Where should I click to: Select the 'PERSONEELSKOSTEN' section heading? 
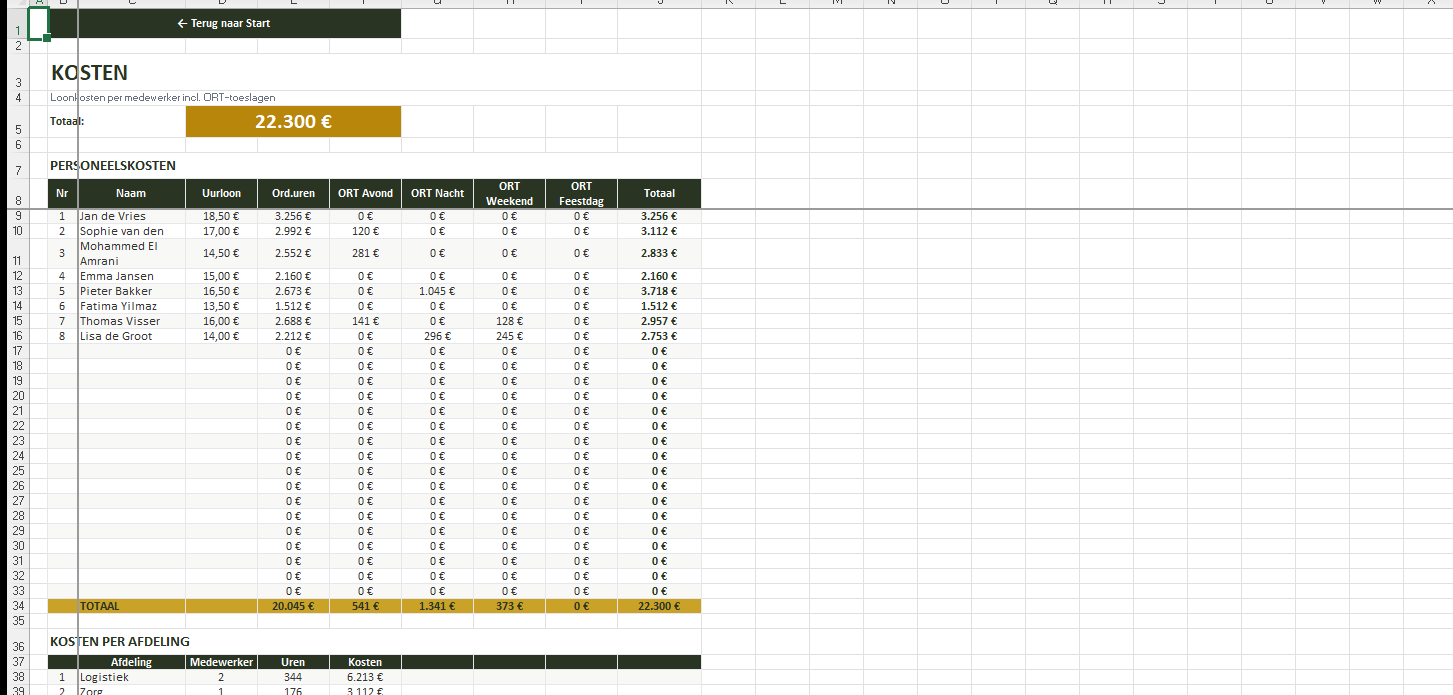pos(113,166)
